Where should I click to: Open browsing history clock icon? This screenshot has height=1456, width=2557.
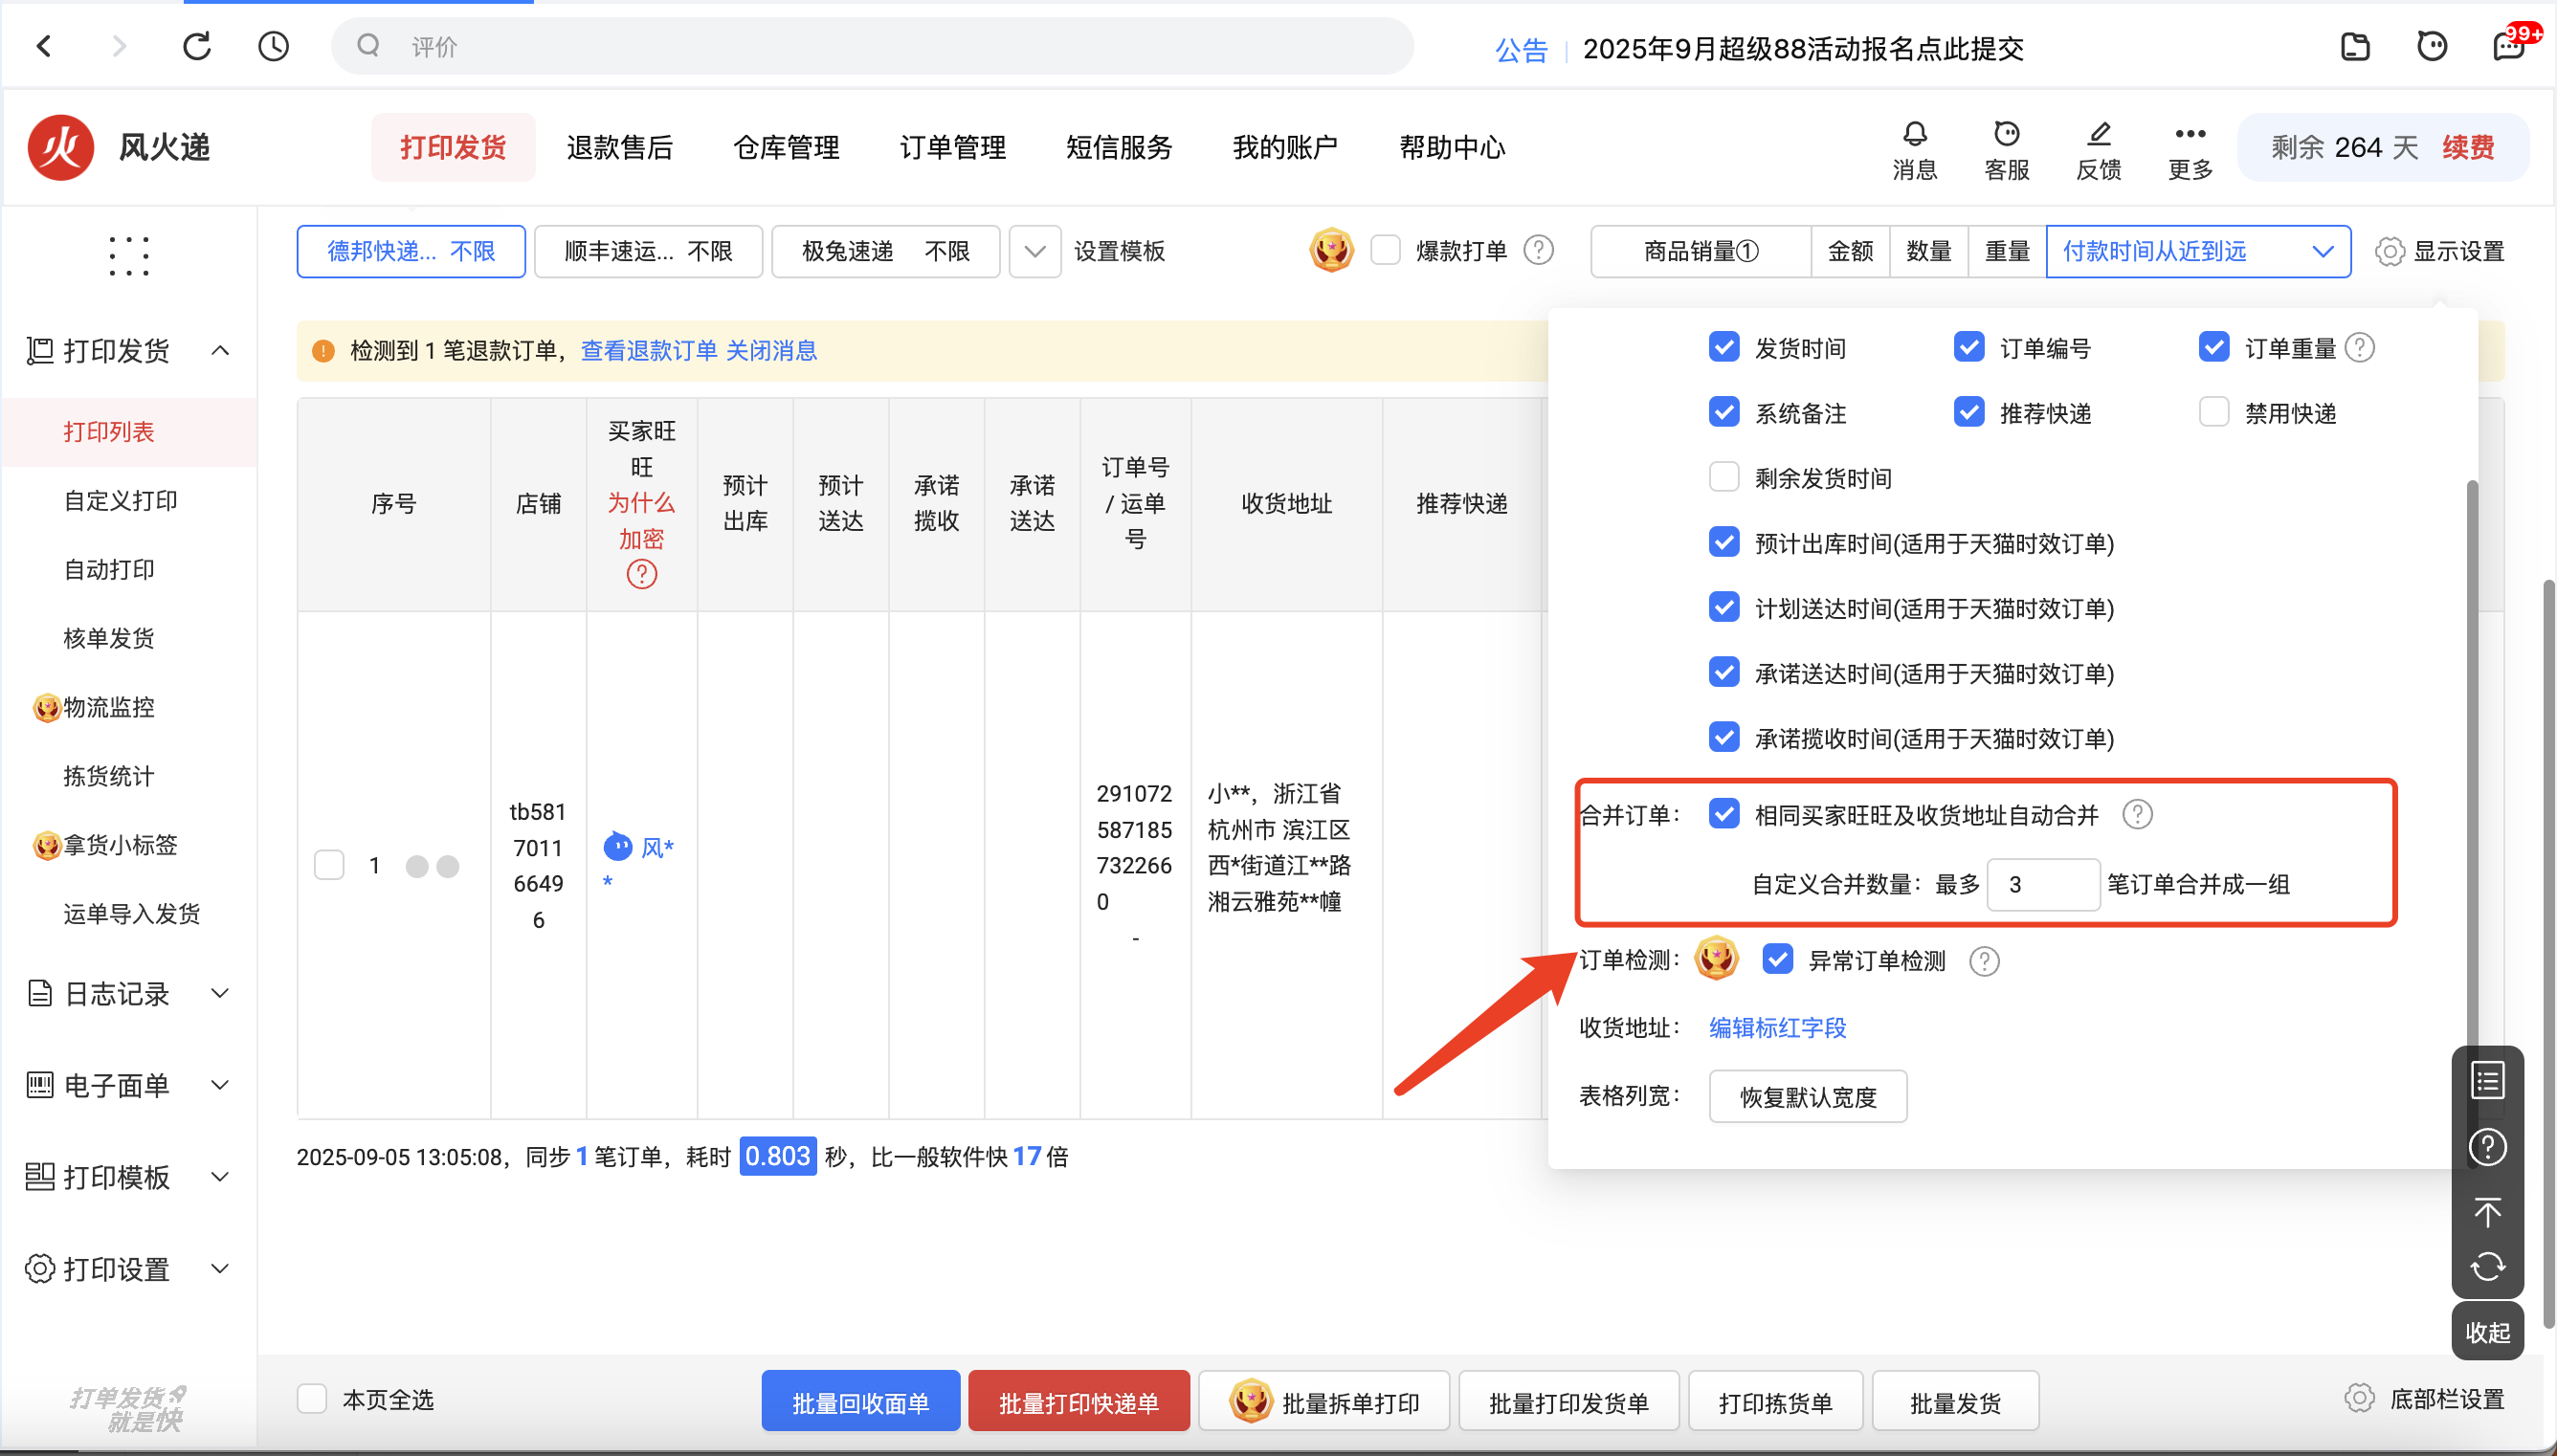coord(273,46)
